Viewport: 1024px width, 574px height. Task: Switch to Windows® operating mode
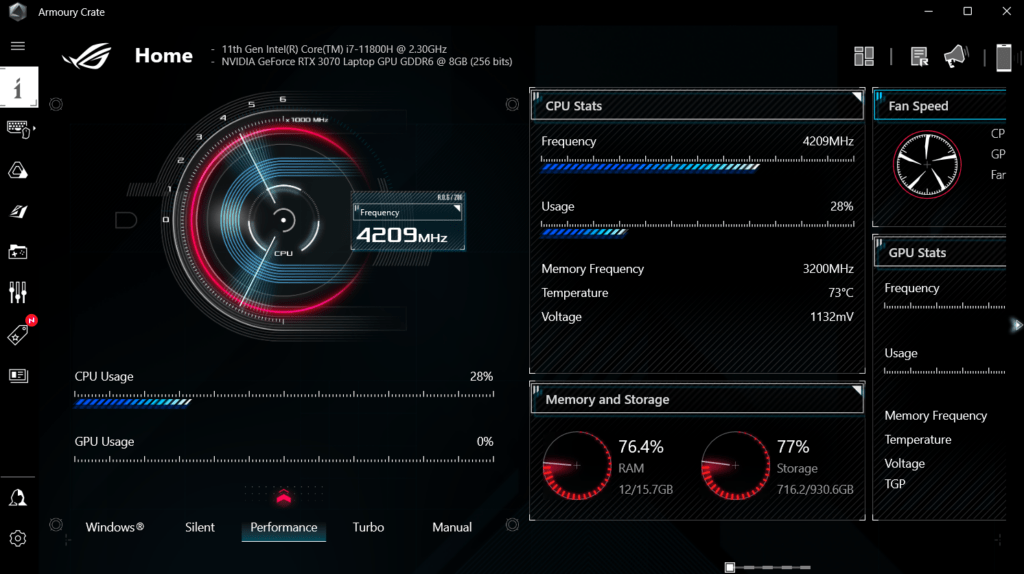pyautogui.click(x=115, y=527)
